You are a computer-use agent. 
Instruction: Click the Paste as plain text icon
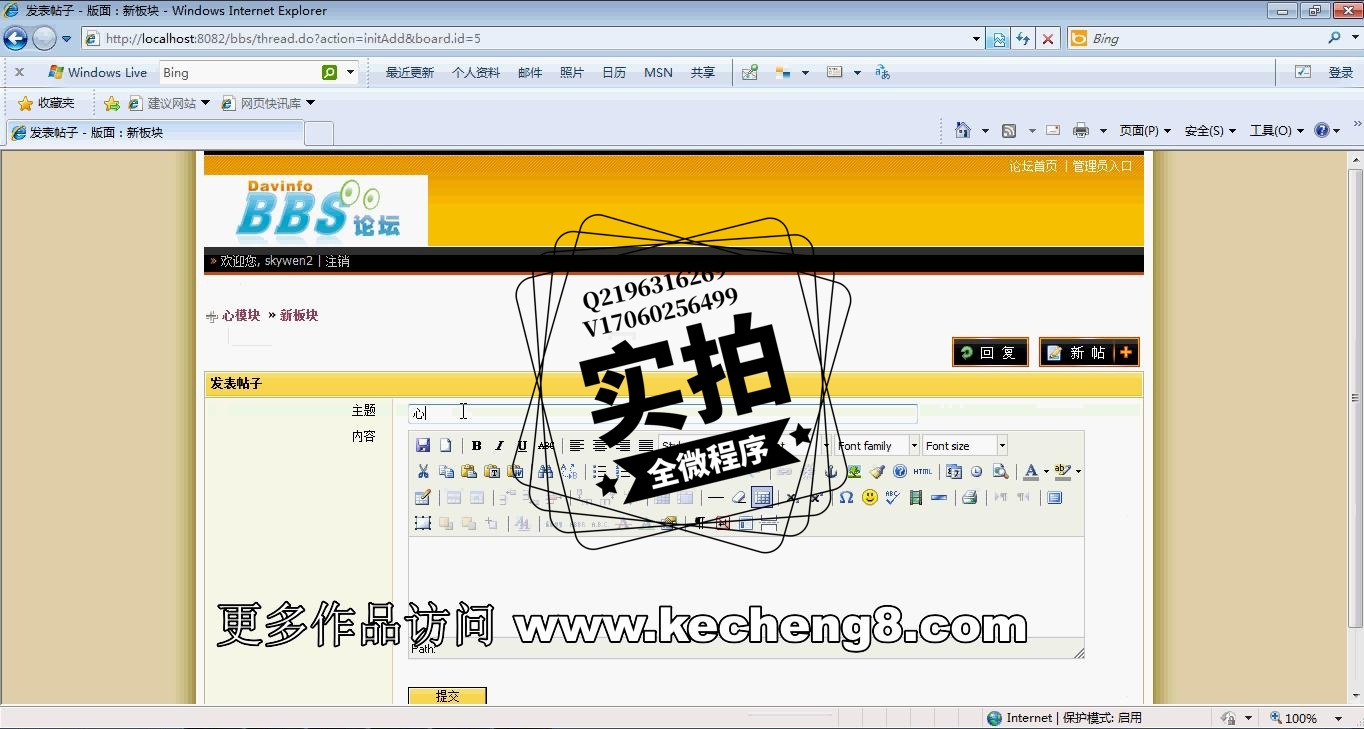tap(492, 472)
